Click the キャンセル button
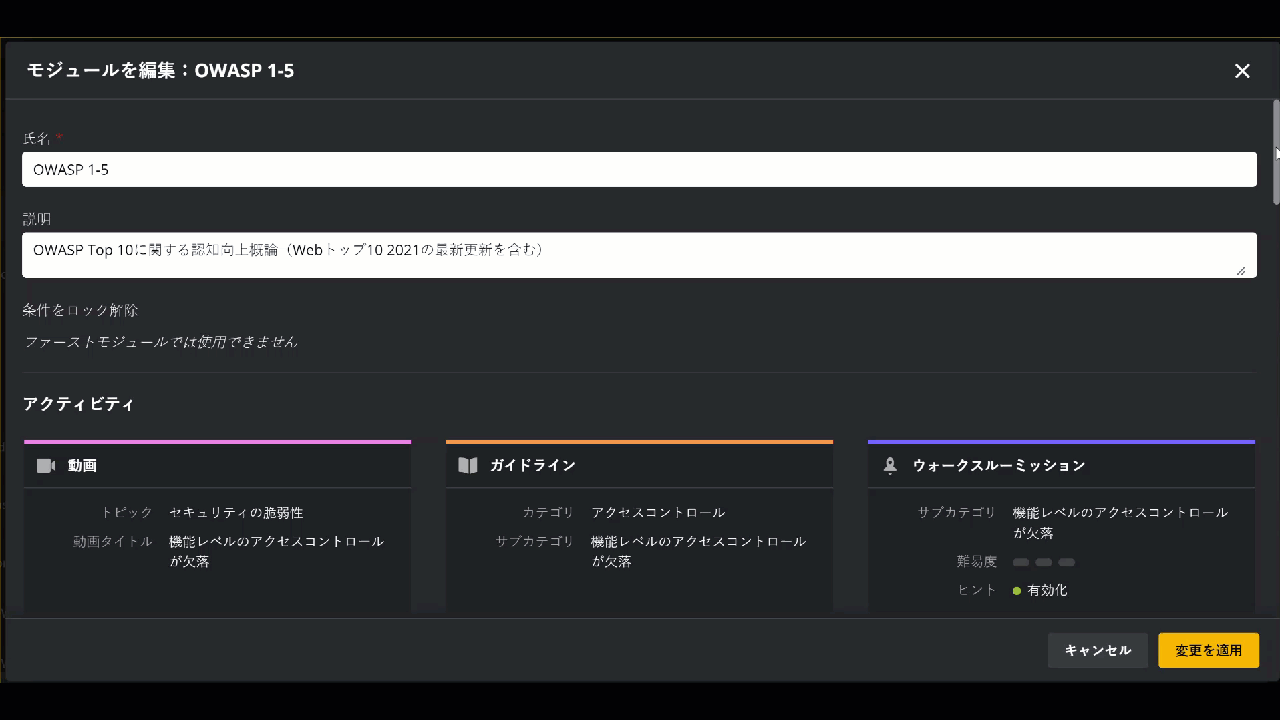1280x720 pixels. pos(1097,650)
